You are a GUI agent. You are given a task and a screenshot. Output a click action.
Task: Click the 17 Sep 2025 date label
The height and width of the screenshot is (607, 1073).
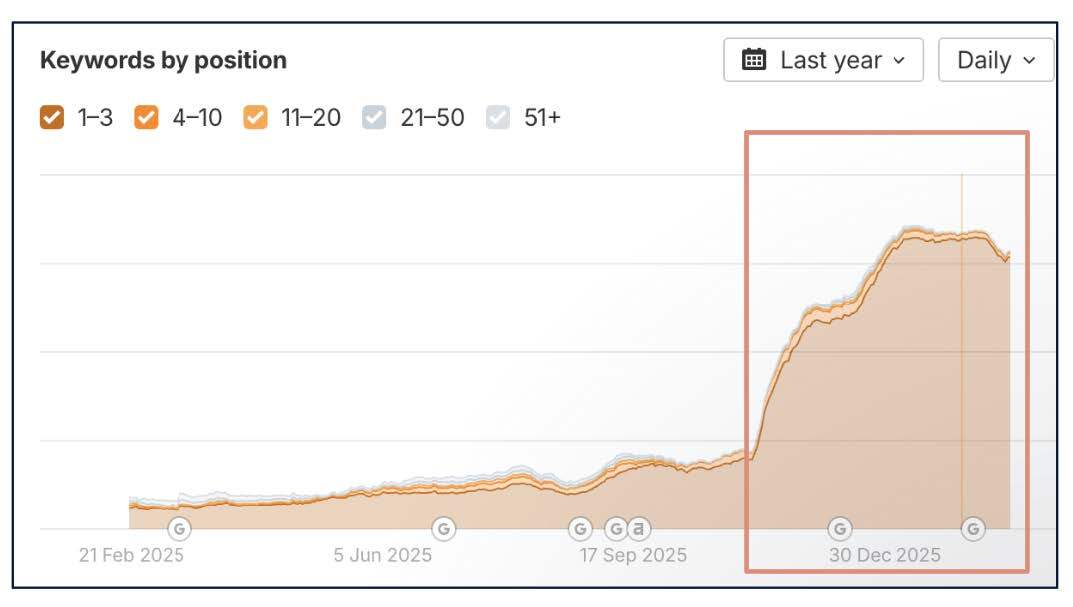tap(634, 555)
